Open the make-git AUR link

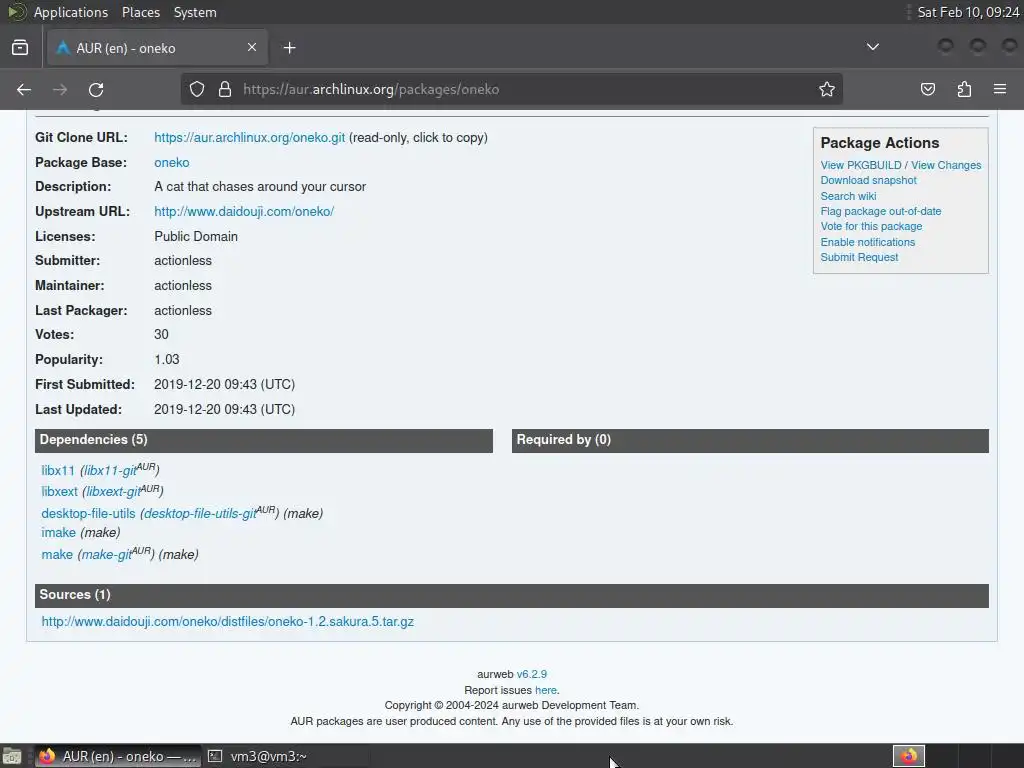106,554
